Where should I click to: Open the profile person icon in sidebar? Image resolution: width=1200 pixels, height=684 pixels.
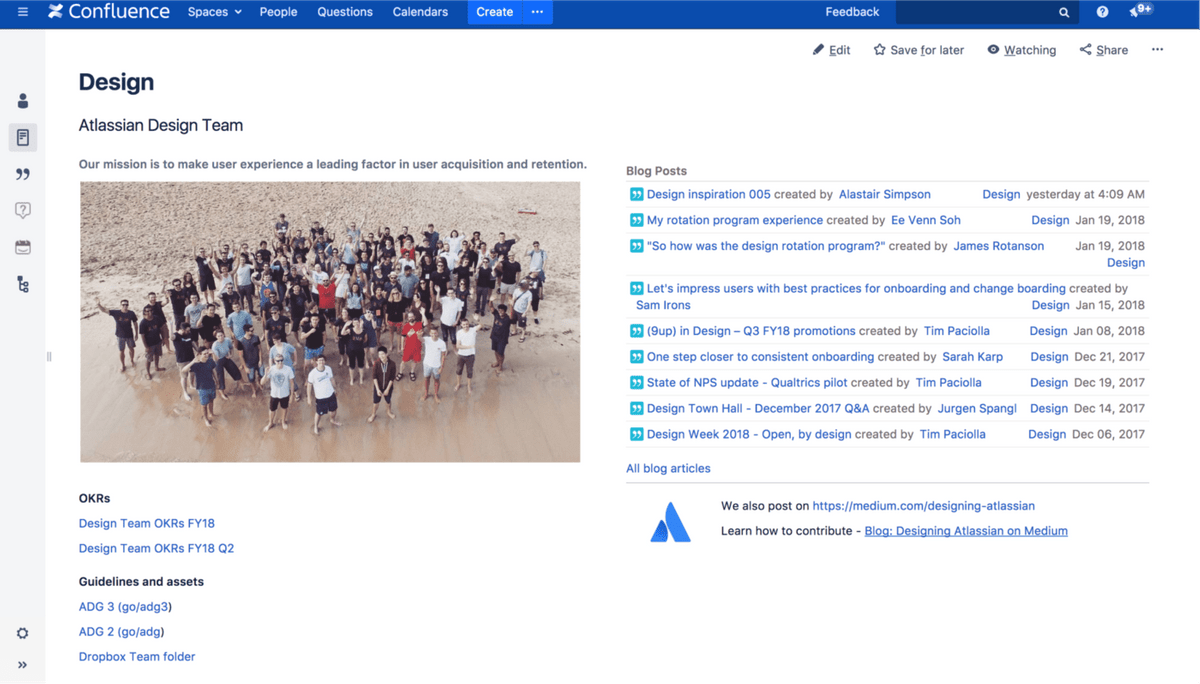point(23,101)
